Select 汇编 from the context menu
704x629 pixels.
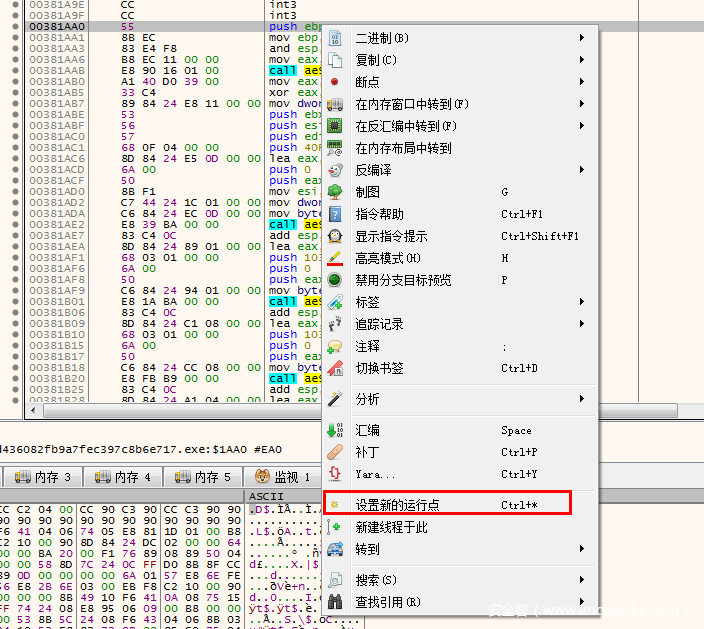(368, 430)
